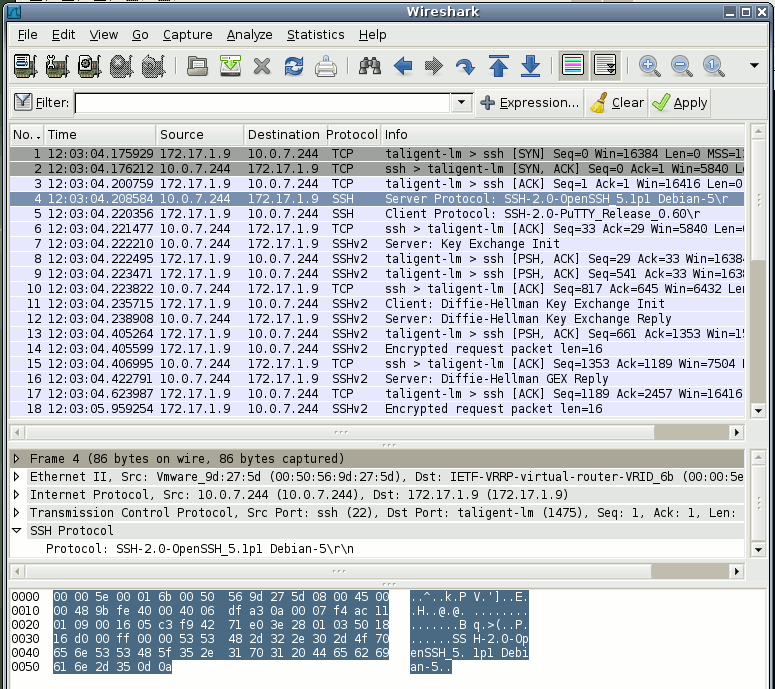Go forward in packet history arrow
This screenshot has height=689, width=775.
click(434, 66)
